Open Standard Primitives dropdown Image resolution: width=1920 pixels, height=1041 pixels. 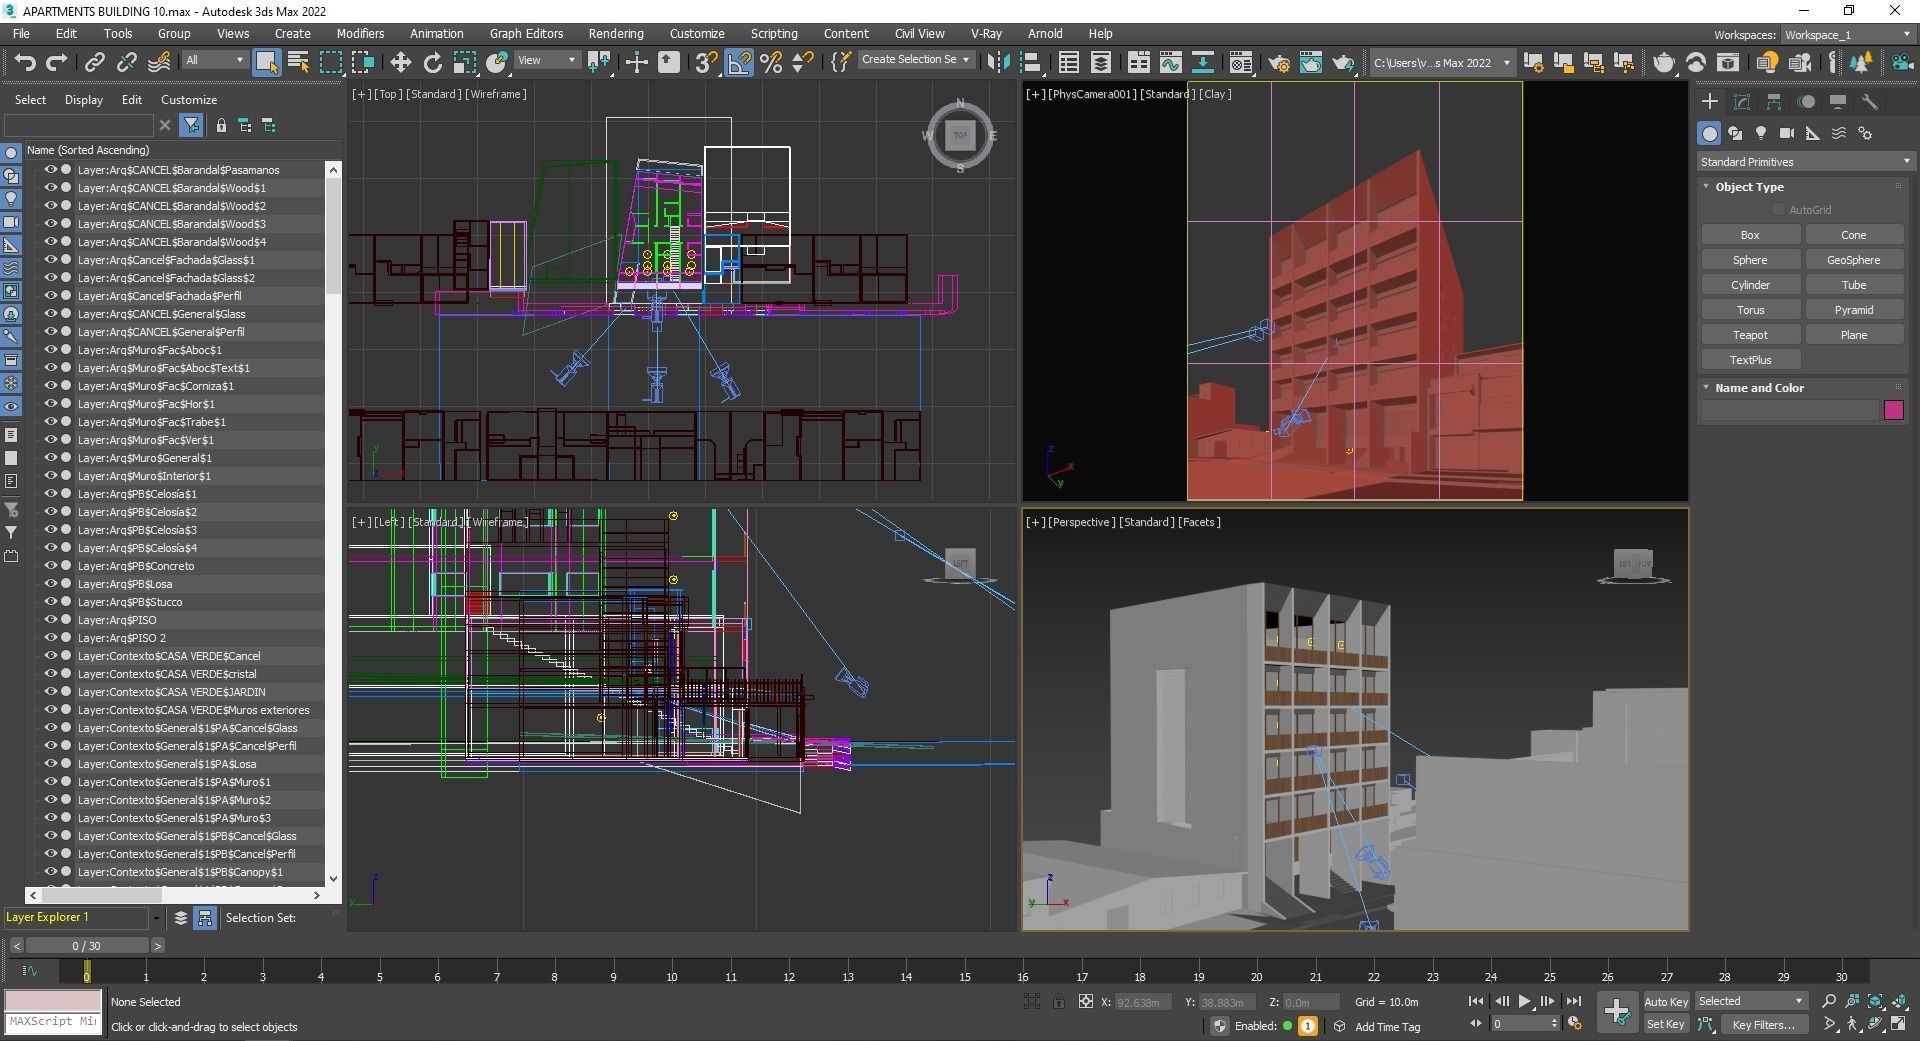coord(1805,161)
